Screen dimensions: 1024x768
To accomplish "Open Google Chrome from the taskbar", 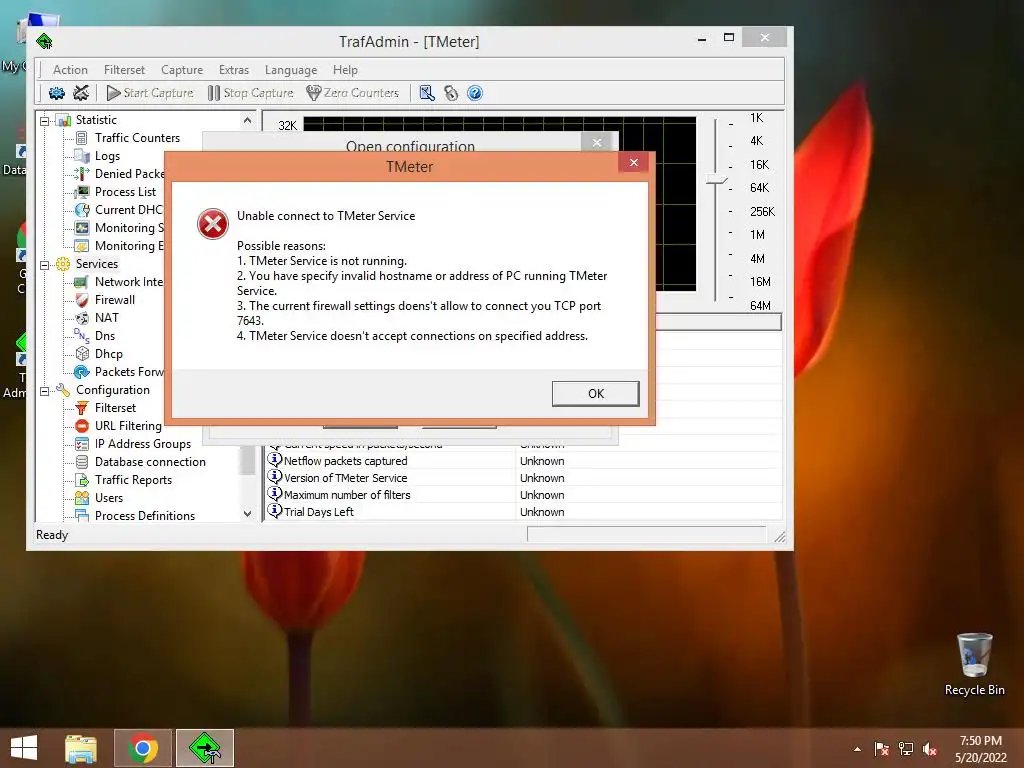I will pos(143,748).
